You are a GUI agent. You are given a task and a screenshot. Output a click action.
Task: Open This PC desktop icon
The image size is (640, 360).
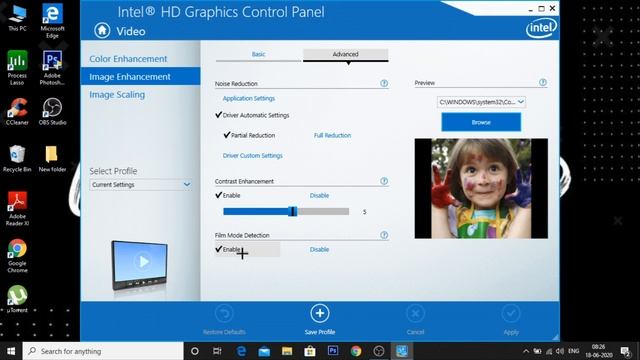[x=17, y=18]
